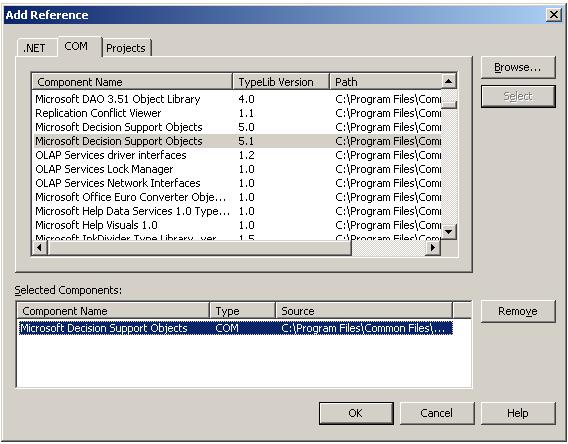The height and width of the screenshot is (444, 568).
Task: Select Microsoft Decision Support Objects version 5.0
Action: [238, 127]
